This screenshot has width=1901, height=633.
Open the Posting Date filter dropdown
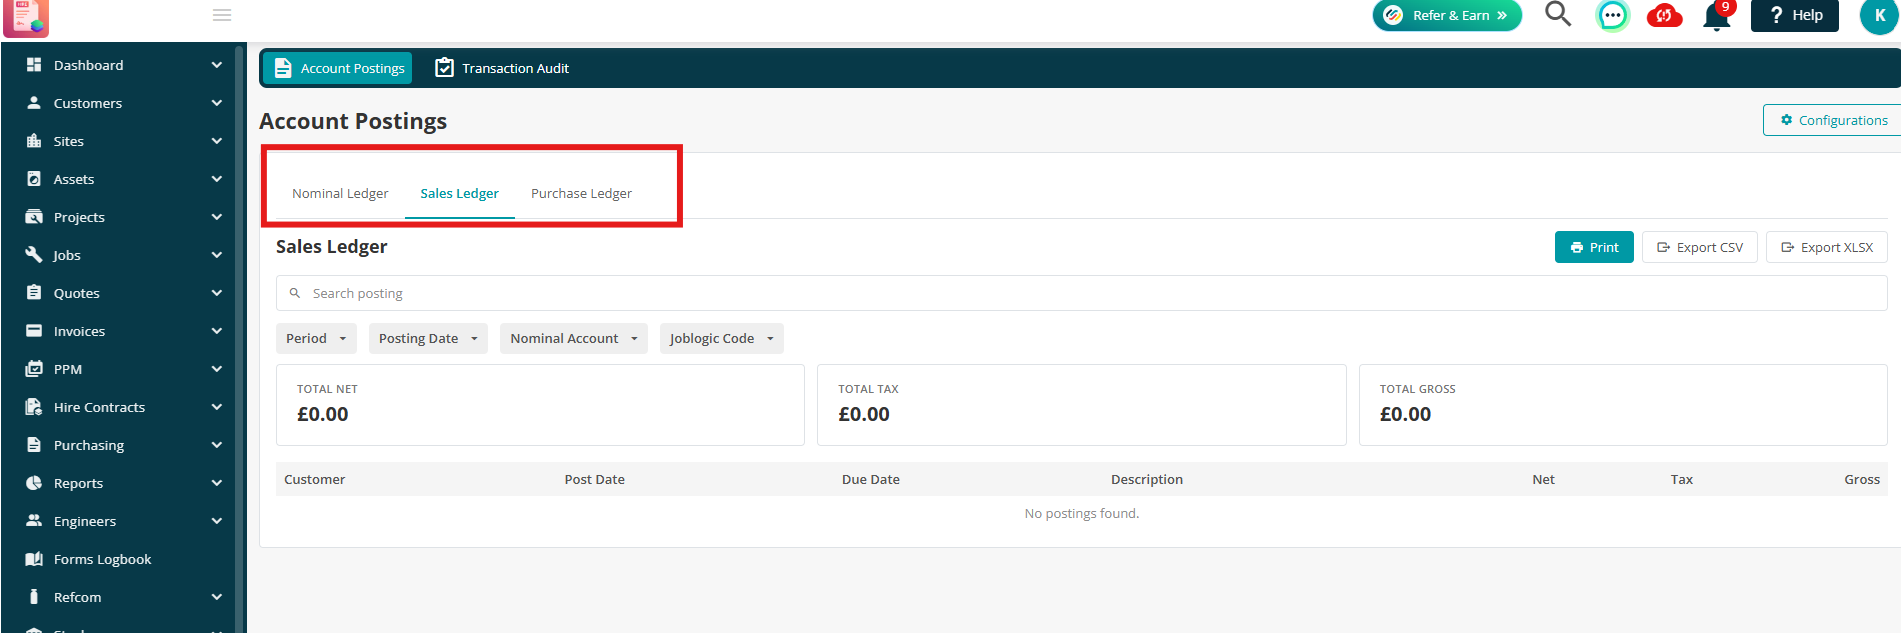(428, 338)
